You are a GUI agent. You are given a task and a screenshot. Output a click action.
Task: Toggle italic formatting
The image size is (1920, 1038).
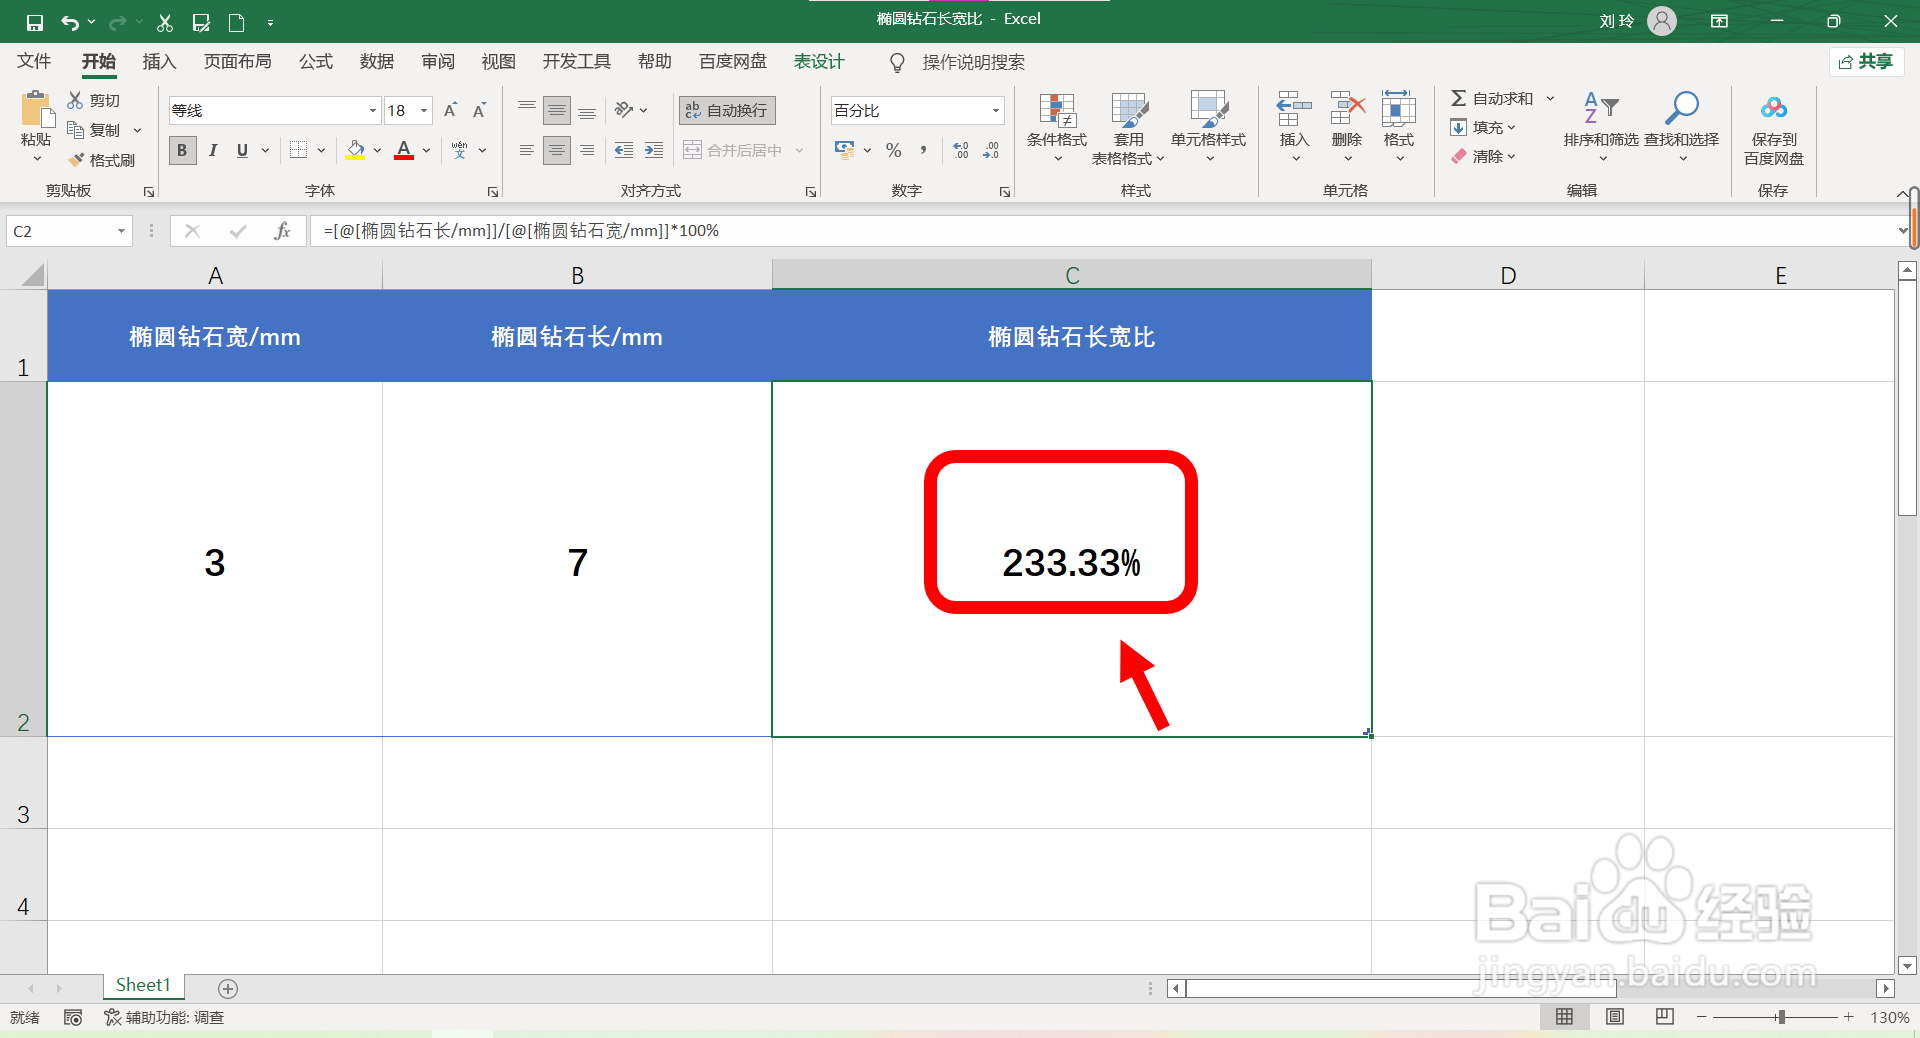[212, 150]
